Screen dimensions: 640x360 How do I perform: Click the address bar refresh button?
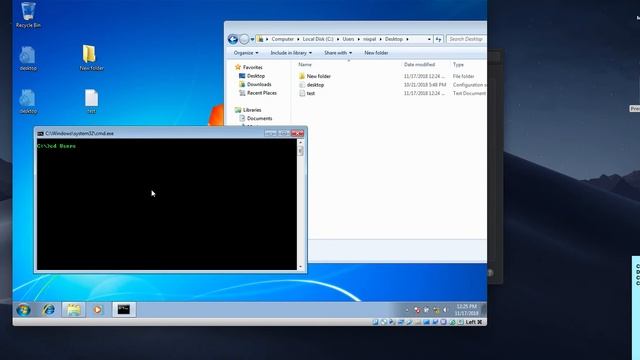[438, 39]
